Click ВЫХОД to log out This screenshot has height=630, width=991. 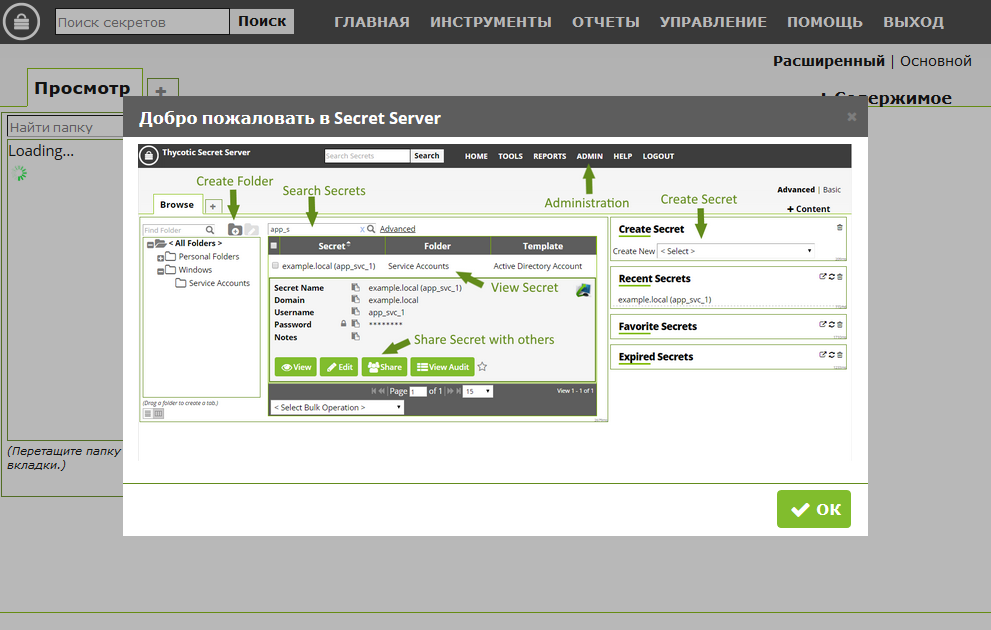pyautogui.click(x=913, y=22)
